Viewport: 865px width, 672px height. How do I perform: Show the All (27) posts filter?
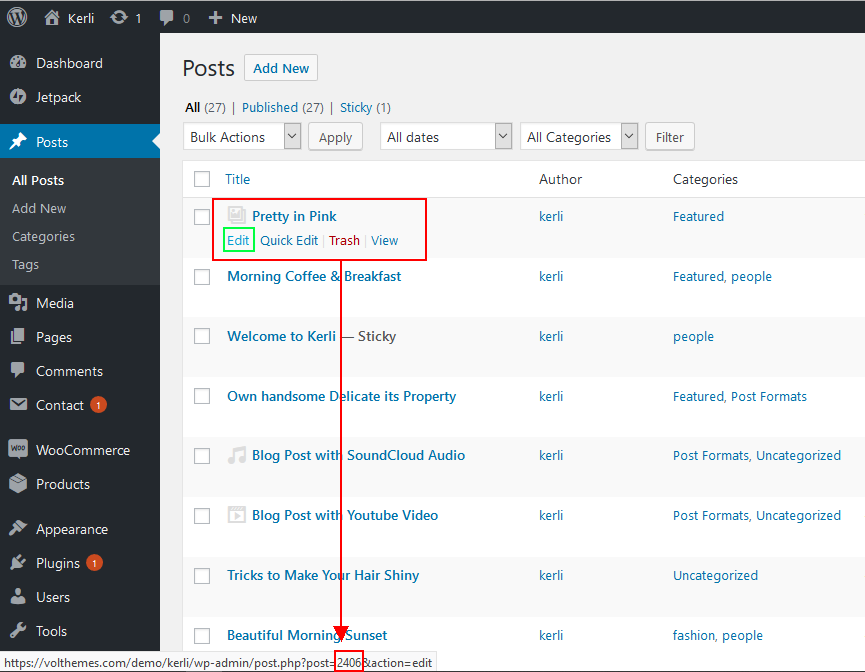tap(205, 107)
